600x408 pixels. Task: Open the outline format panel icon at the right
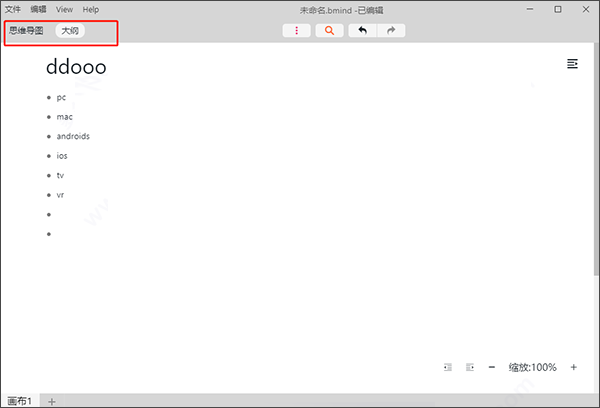pyautogui.click(x=572, y=64)
